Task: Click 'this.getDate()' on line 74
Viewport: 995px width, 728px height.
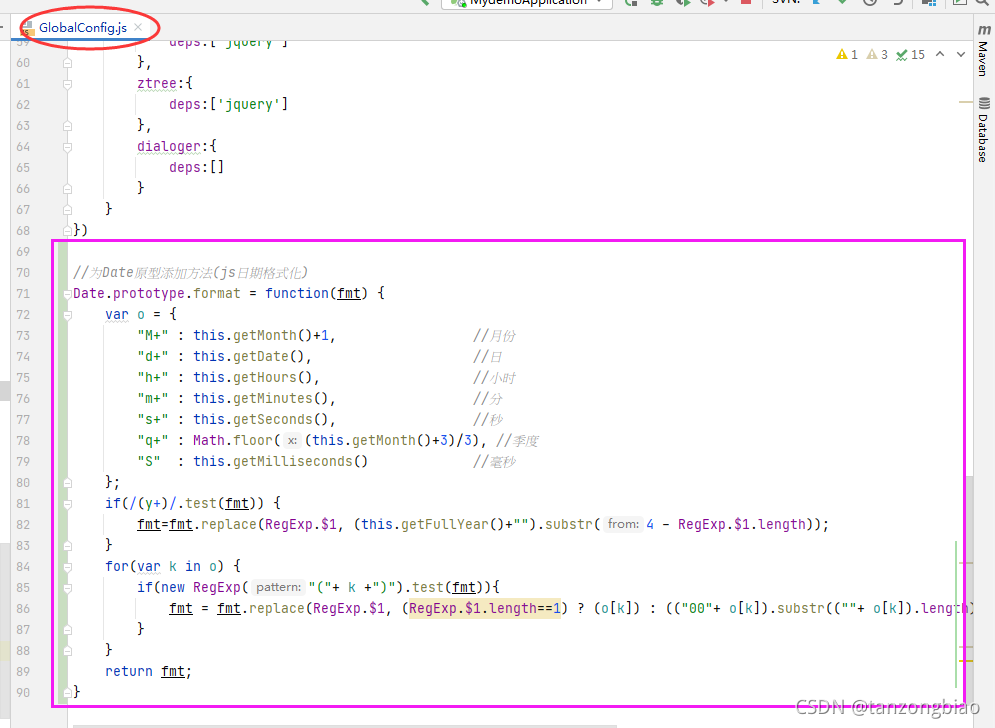Action: click(248, 356)
